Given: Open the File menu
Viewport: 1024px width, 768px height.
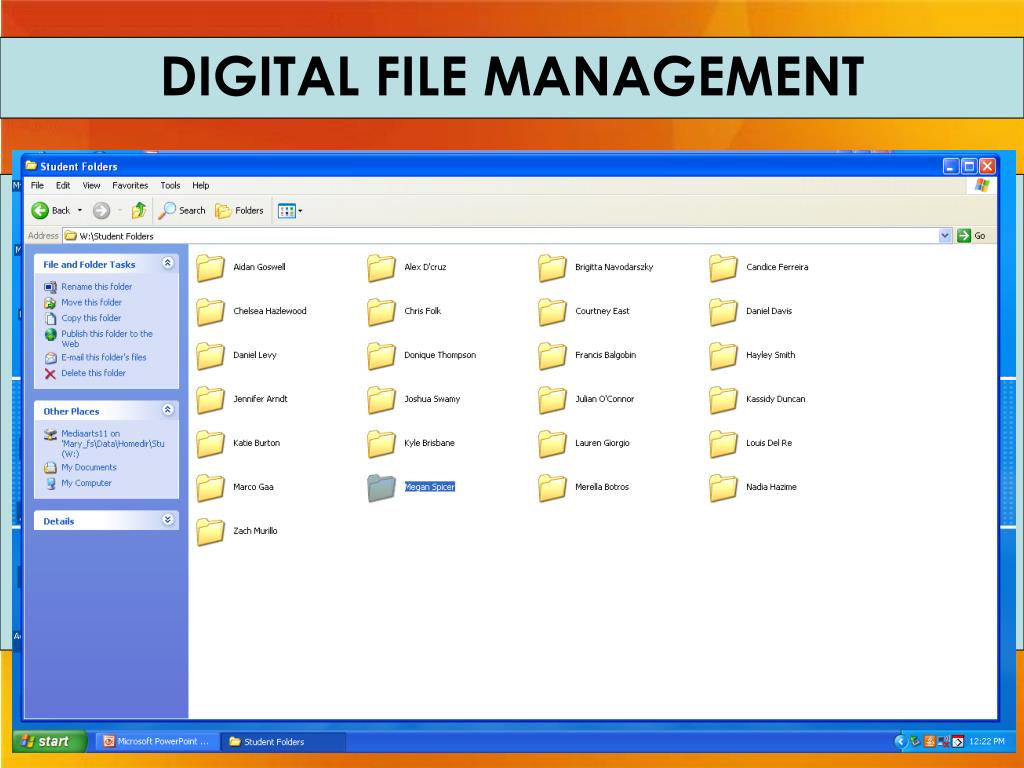Looking at the screenshot, I should tap(37, 185).
